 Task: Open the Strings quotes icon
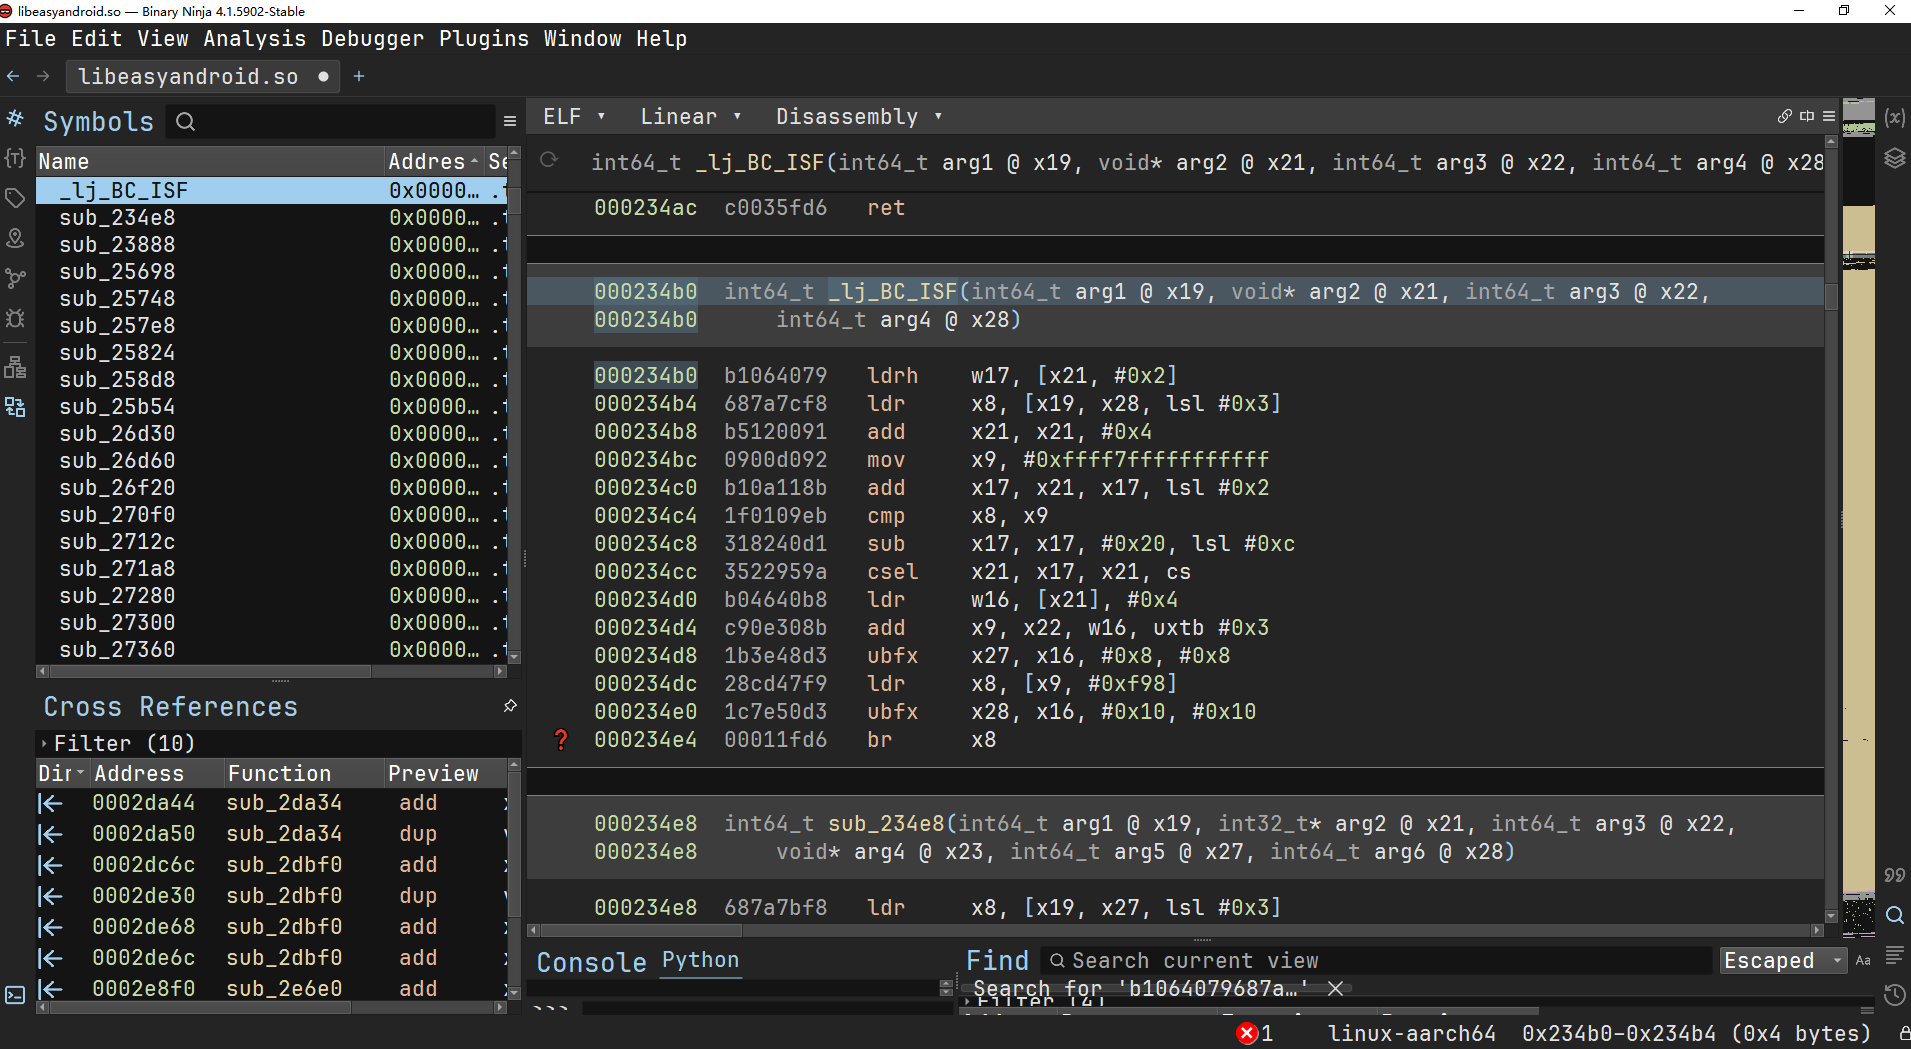coord(1894,875)
